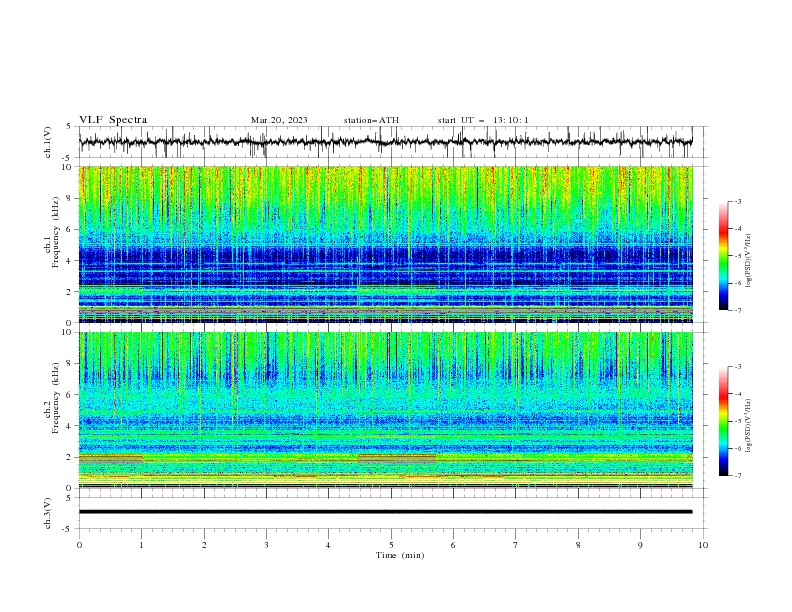The width and height of the screenshot is (792, 612).
Task: Click time axis tick label "4"
Action: coord(328,545)
